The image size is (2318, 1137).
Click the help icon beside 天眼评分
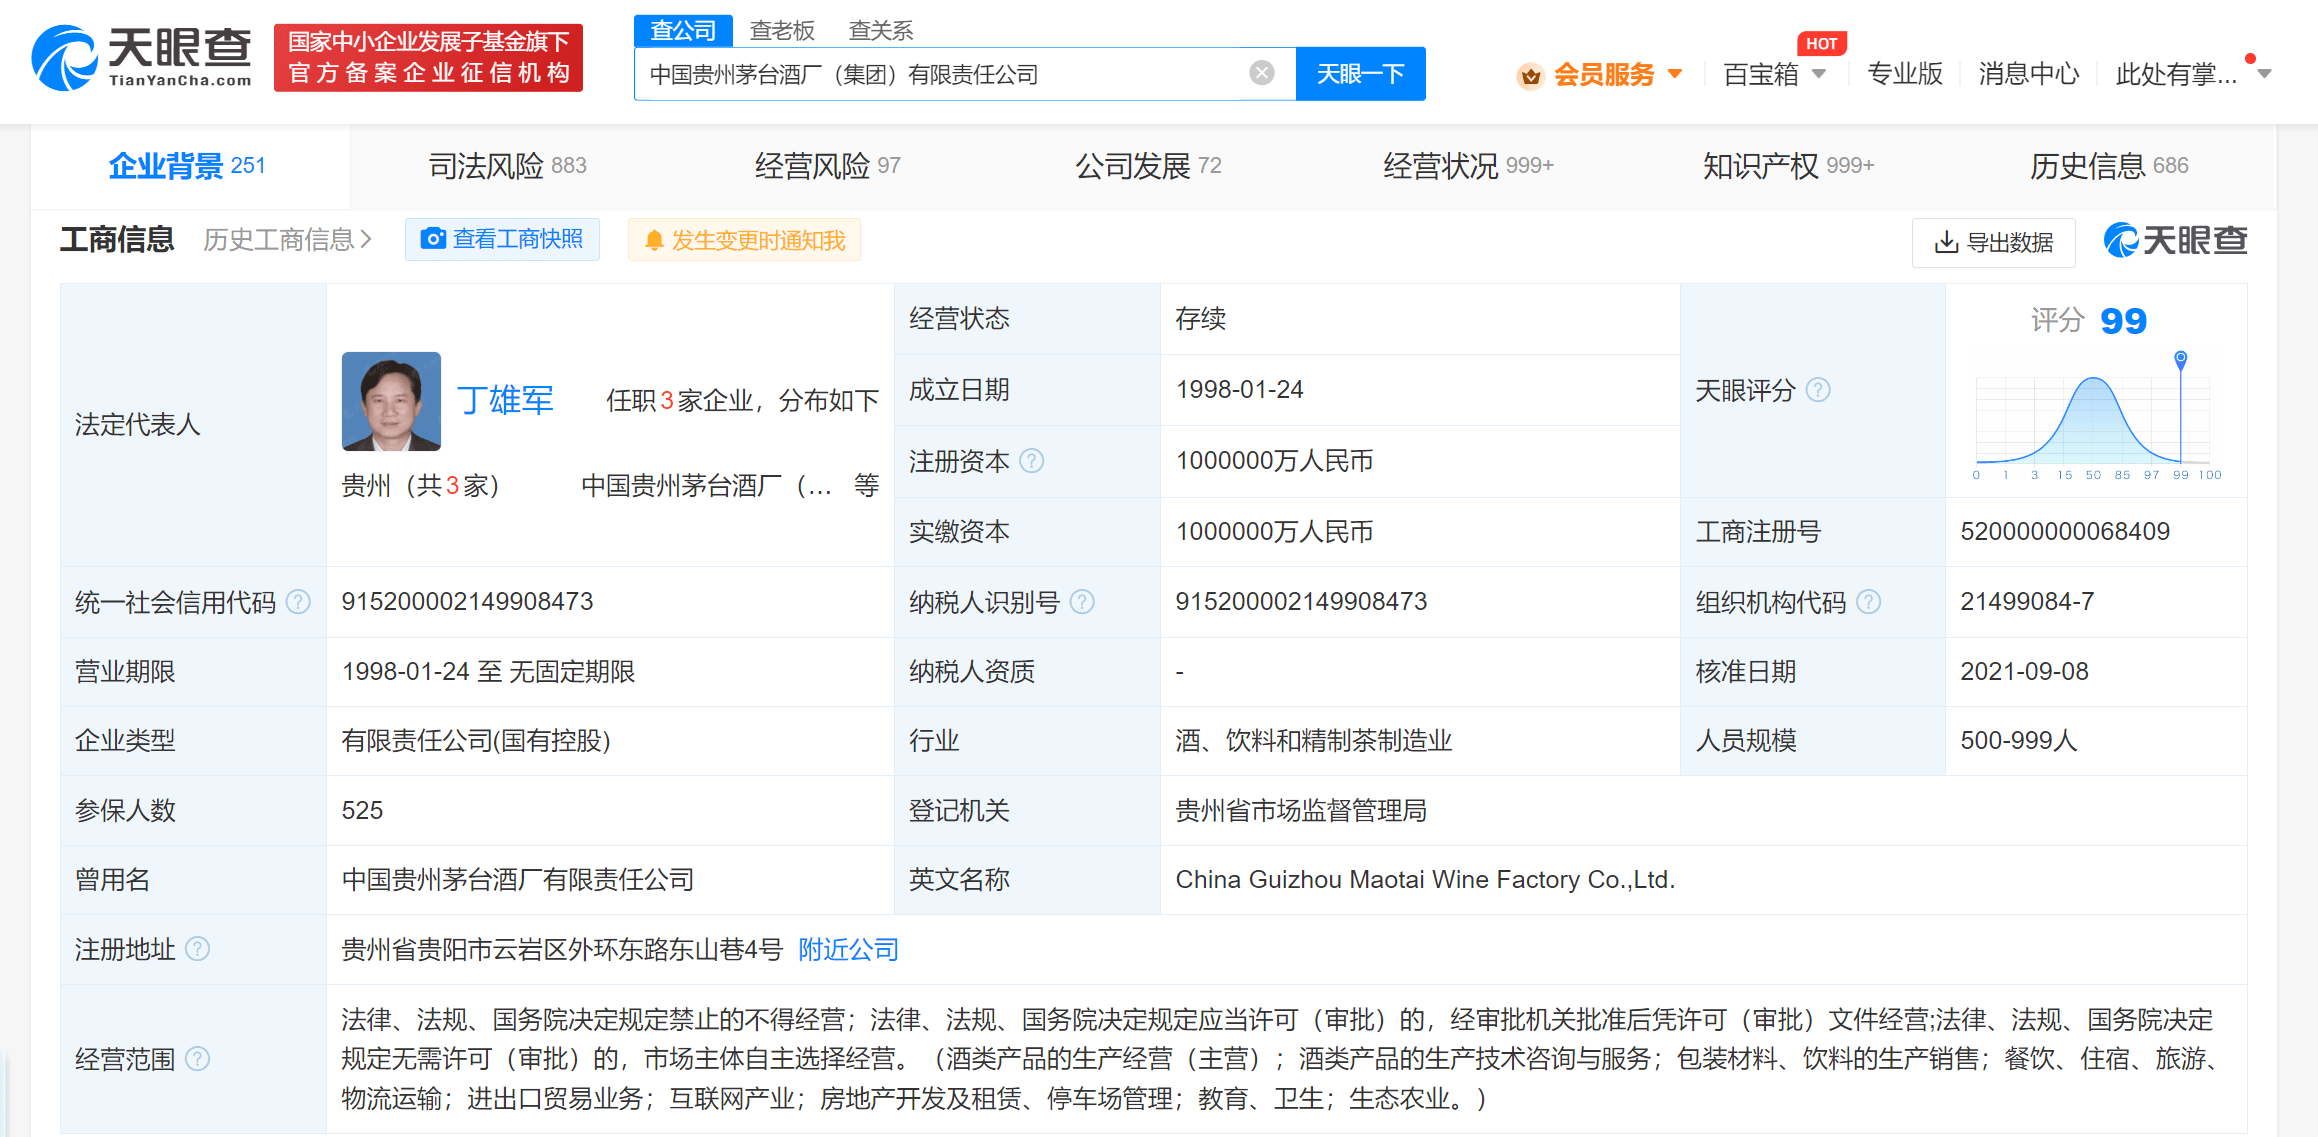click(x=1818, y=390)
